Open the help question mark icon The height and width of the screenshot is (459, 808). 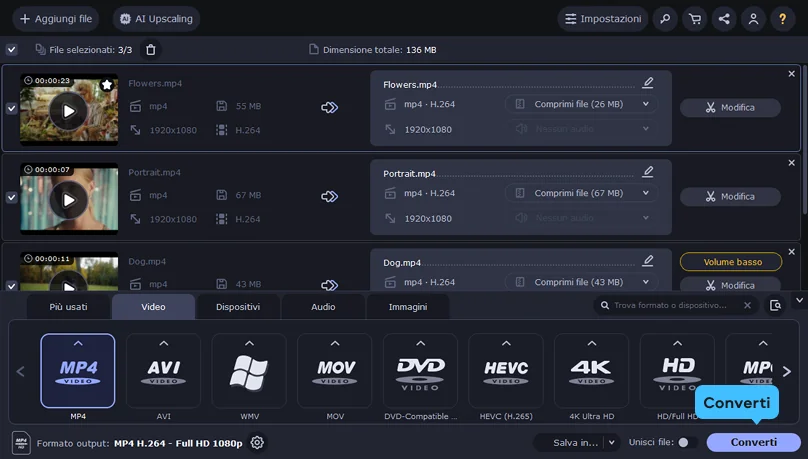click(x=783, y=19)
